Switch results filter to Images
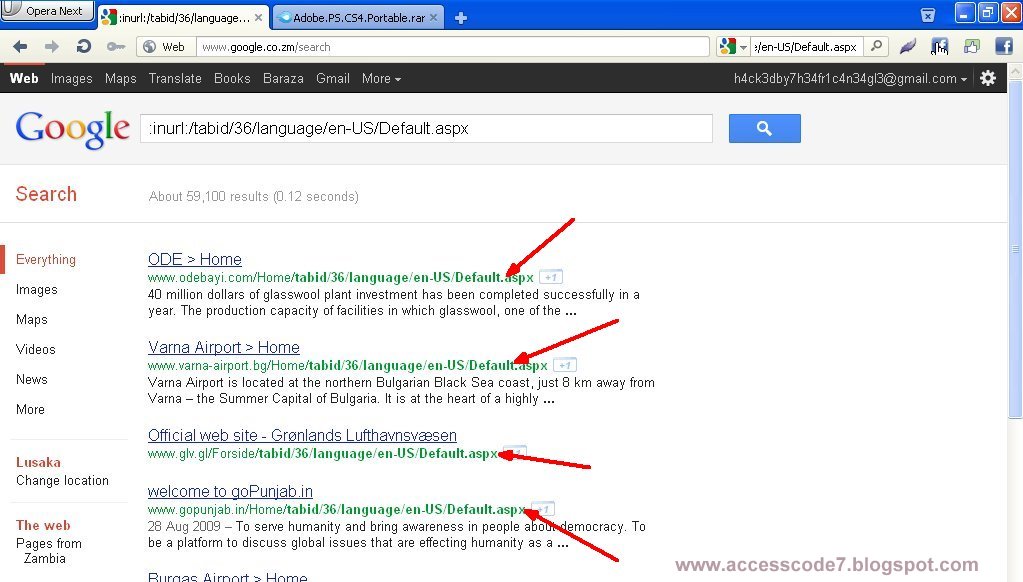The height and width of the screenshot is (582, 1023). pyautogui.click(x=37, y=289)
